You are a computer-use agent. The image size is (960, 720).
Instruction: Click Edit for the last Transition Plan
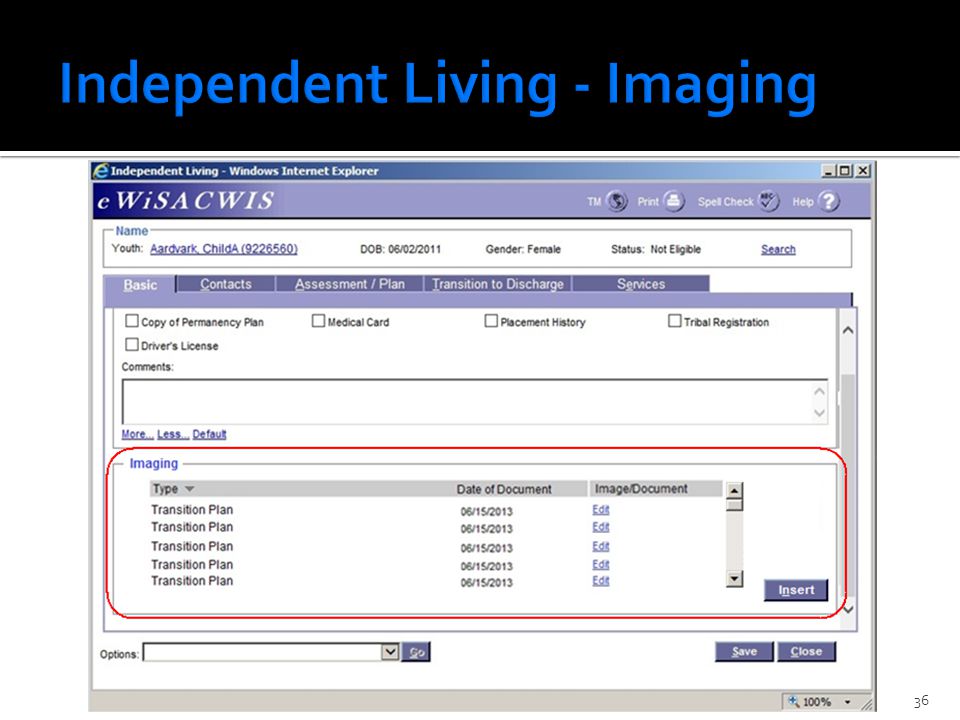tap(601, 580)
